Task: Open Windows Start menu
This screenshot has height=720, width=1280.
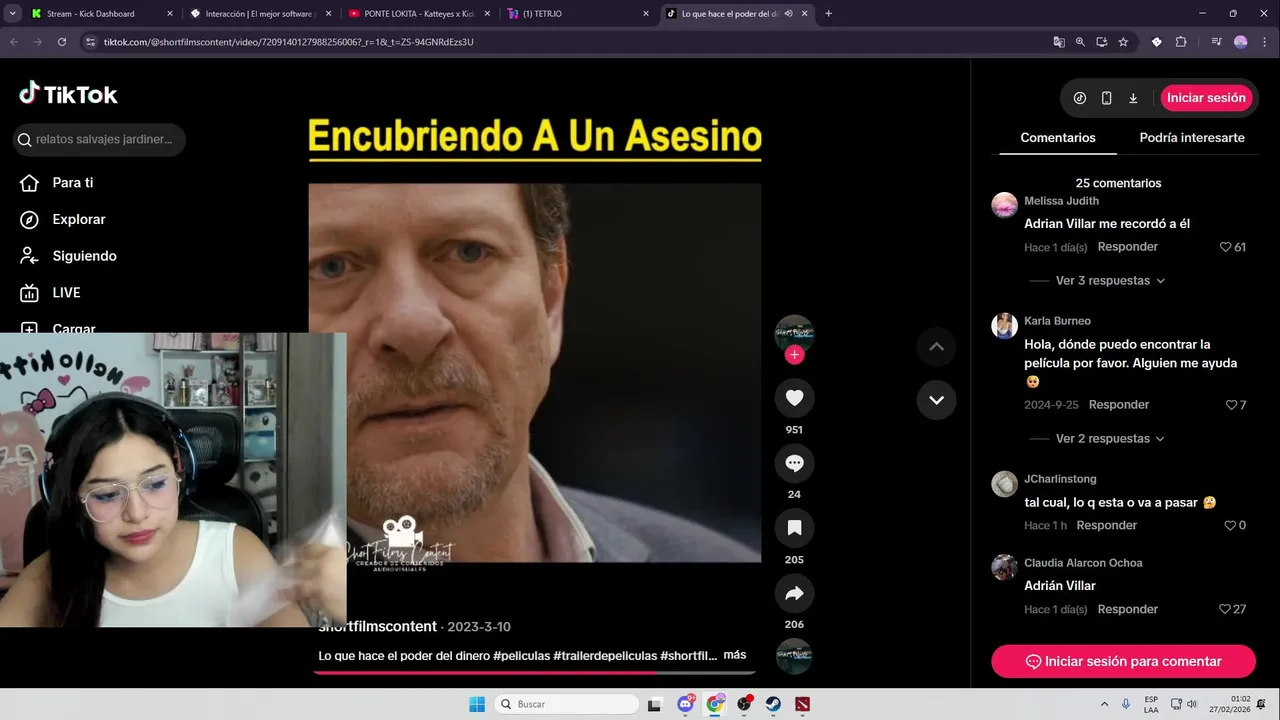Action: tap(477, 704)
